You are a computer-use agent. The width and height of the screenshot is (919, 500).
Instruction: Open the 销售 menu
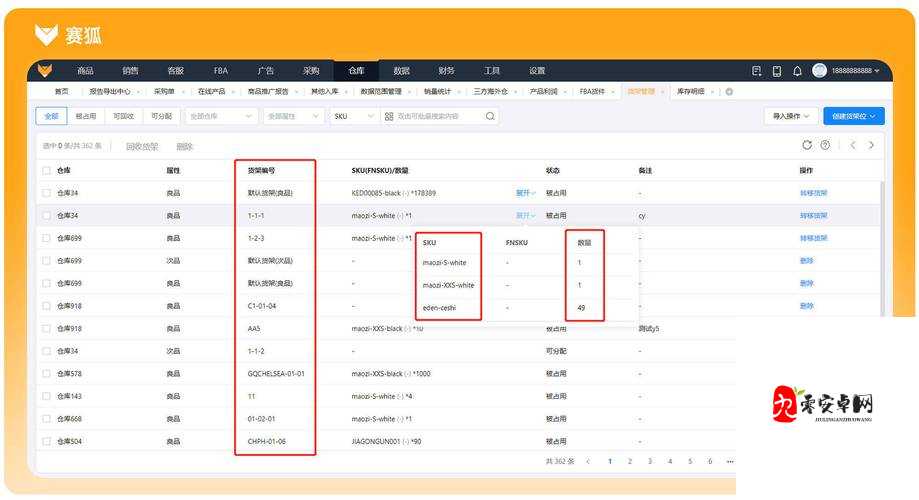coord(130,70)
